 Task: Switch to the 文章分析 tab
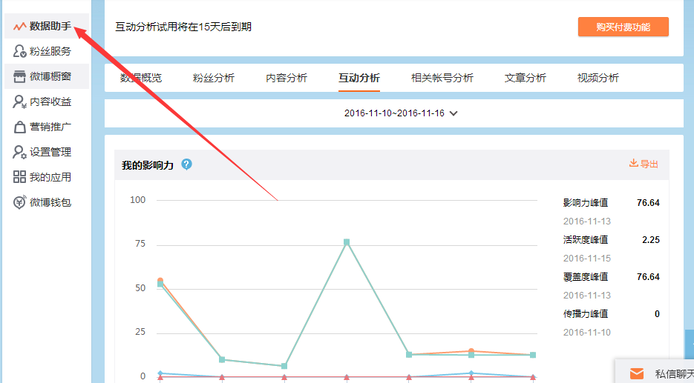[525, 78]
